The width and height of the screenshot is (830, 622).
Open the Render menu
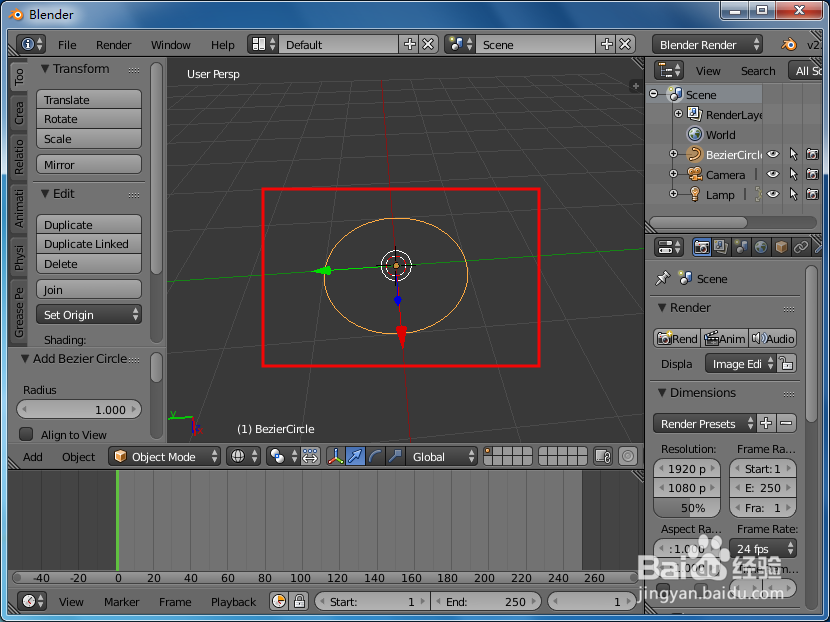[x=113, y=45]
